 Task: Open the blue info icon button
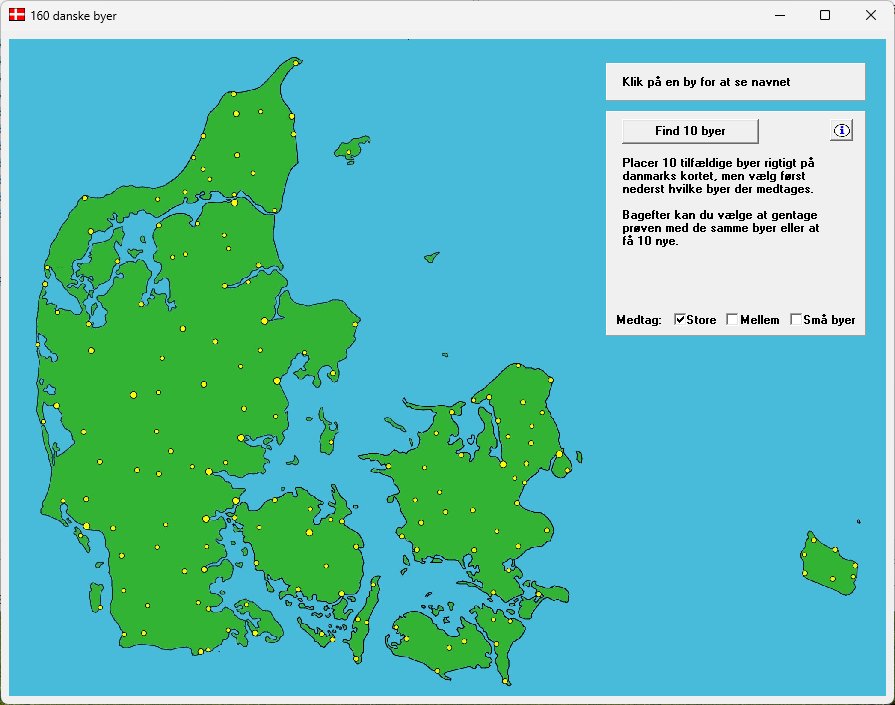841,130
